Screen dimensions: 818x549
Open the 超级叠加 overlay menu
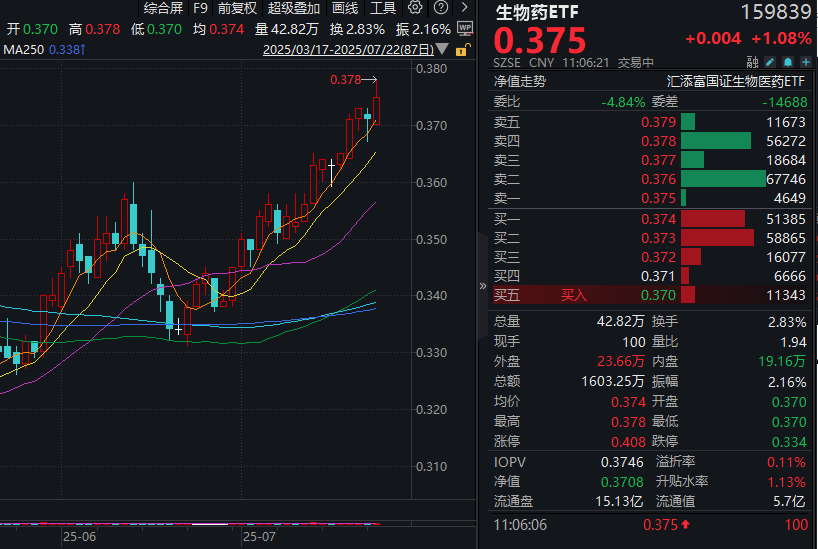click(294, 8)
